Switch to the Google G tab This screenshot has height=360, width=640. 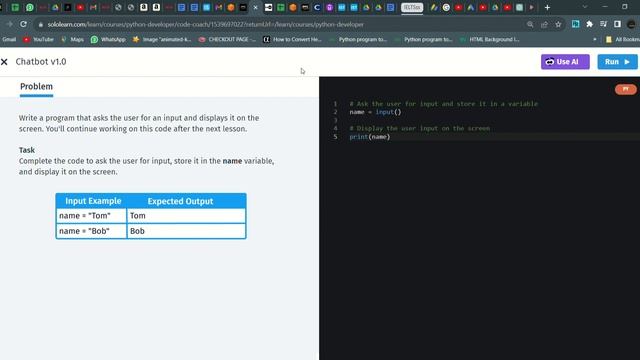(x=446, y=7)
